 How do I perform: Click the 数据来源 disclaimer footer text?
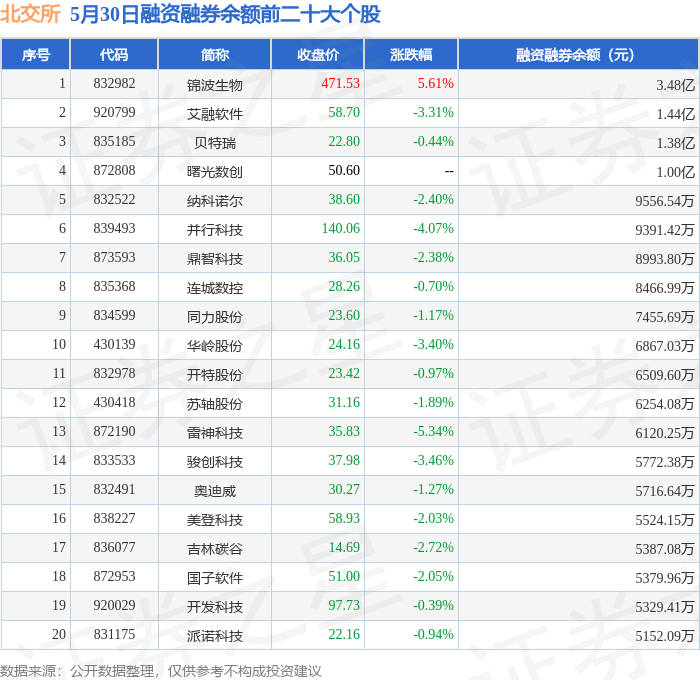(x=161, y=671)
